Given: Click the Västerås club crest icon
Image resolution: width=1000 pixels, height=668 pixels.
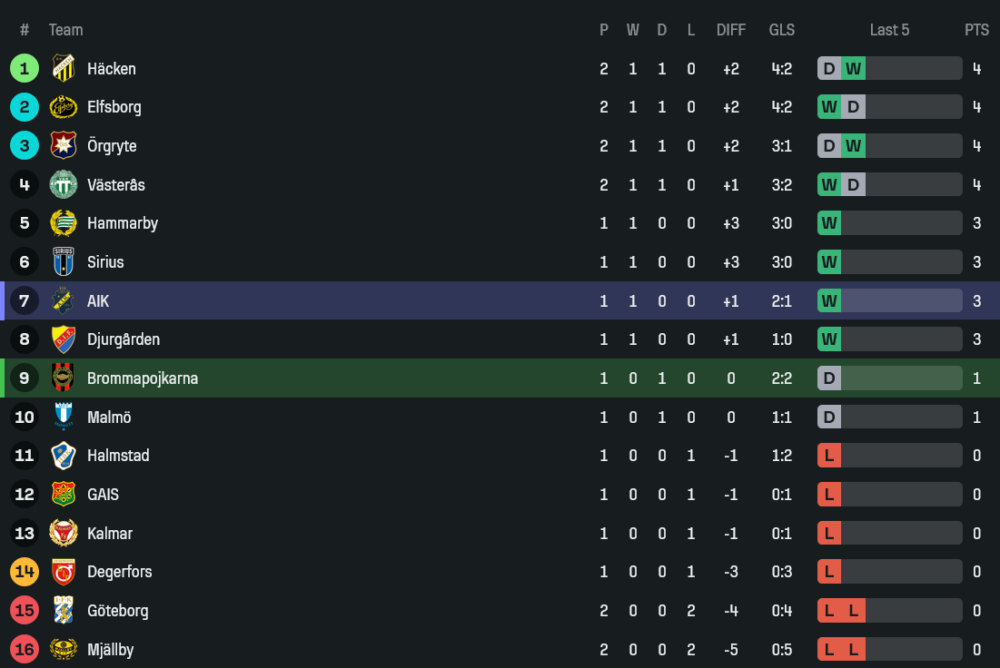Looking at the screenshot, I should click(x=63, y=185).
